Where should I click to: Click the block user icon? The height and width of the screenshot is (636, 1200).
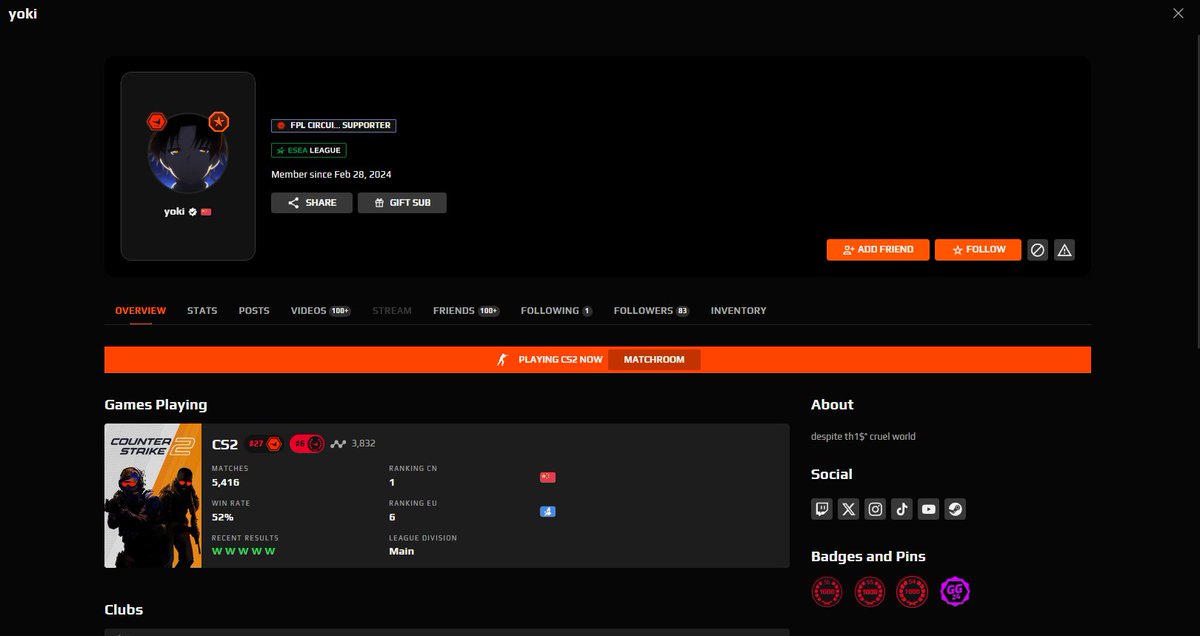pos(1038,250)
